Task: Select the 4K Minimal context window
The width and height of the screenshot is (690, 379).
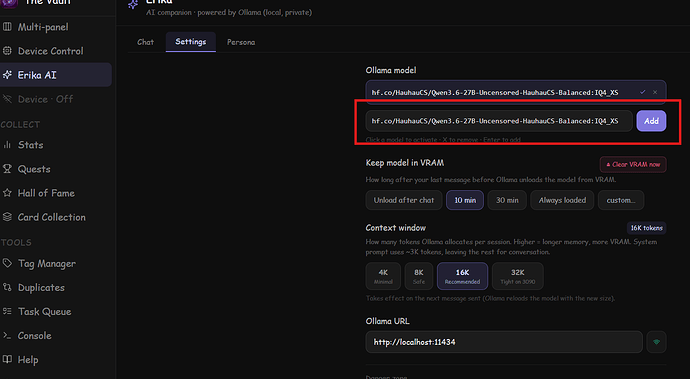Action: pos(383,276)
